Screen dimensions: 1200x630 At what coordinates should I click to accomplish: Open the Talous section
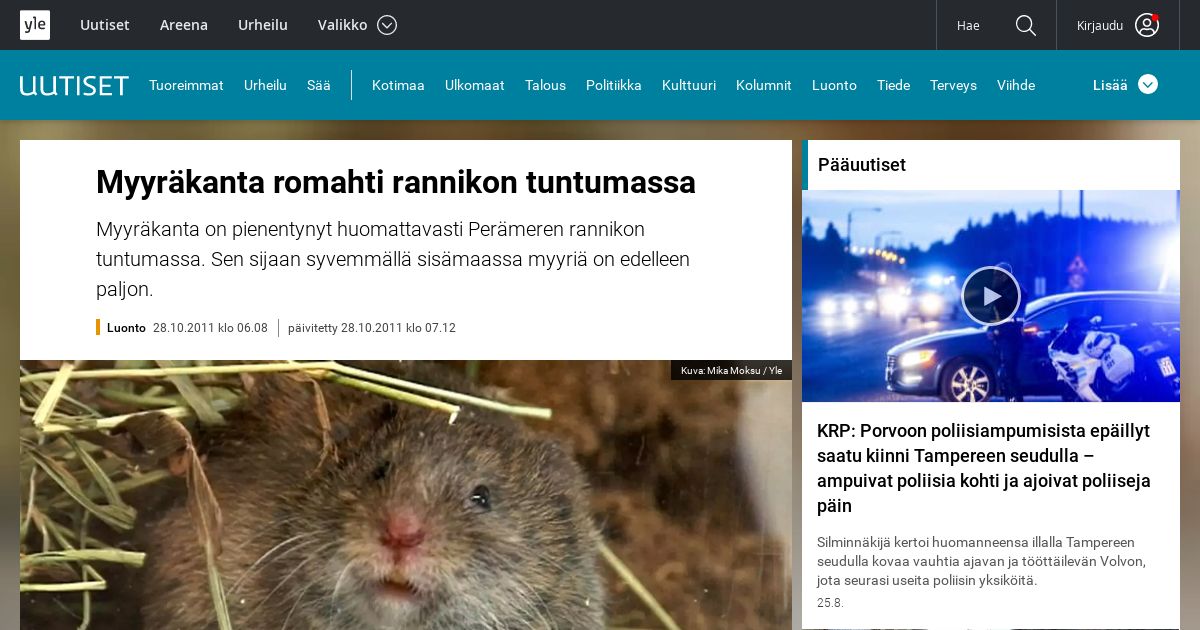(x=545, y=85)
